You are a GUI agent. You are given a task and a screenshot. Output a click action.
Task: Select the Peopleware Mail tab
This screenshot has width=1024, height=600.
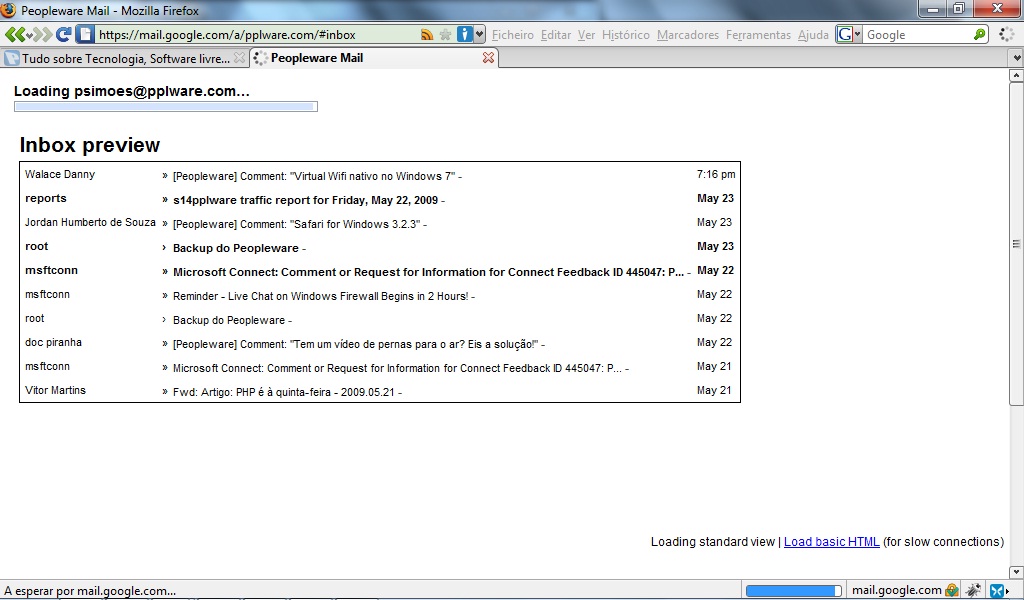[374, 58]
